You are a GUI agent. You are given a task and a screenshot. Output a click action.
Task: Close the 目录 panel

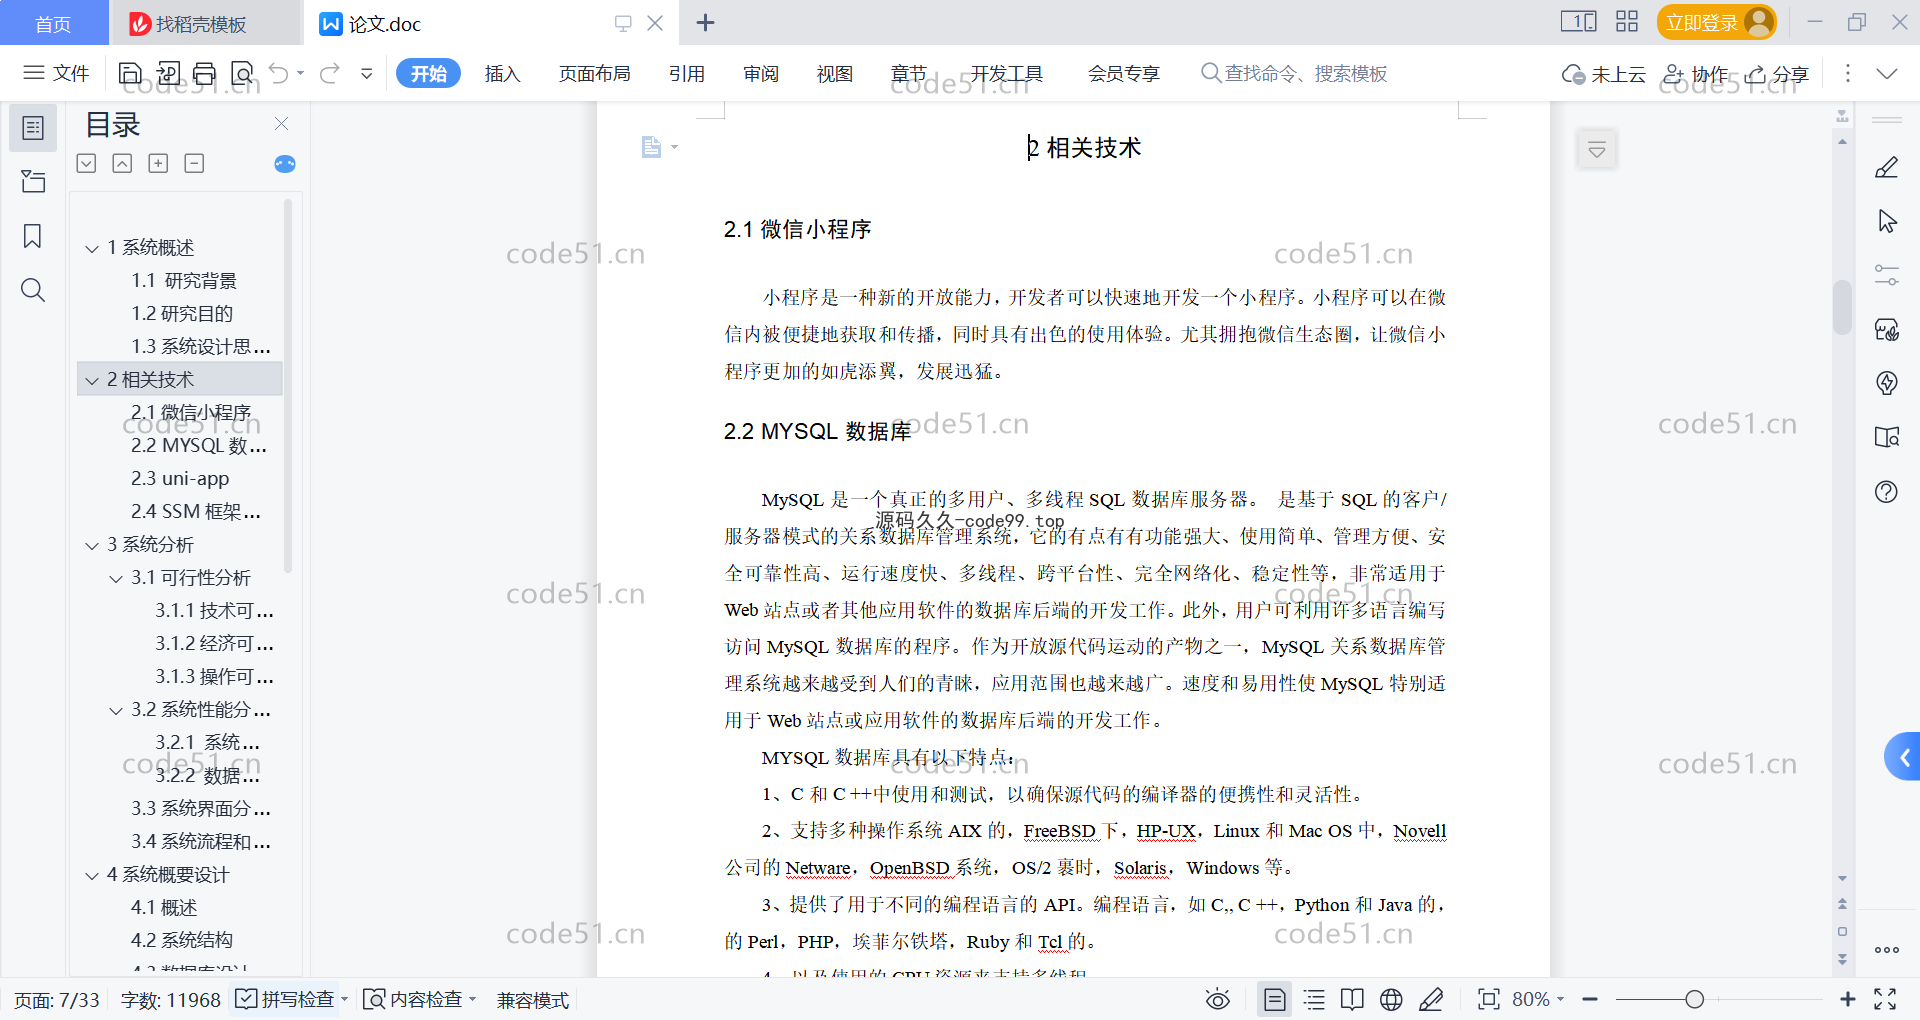281,124
